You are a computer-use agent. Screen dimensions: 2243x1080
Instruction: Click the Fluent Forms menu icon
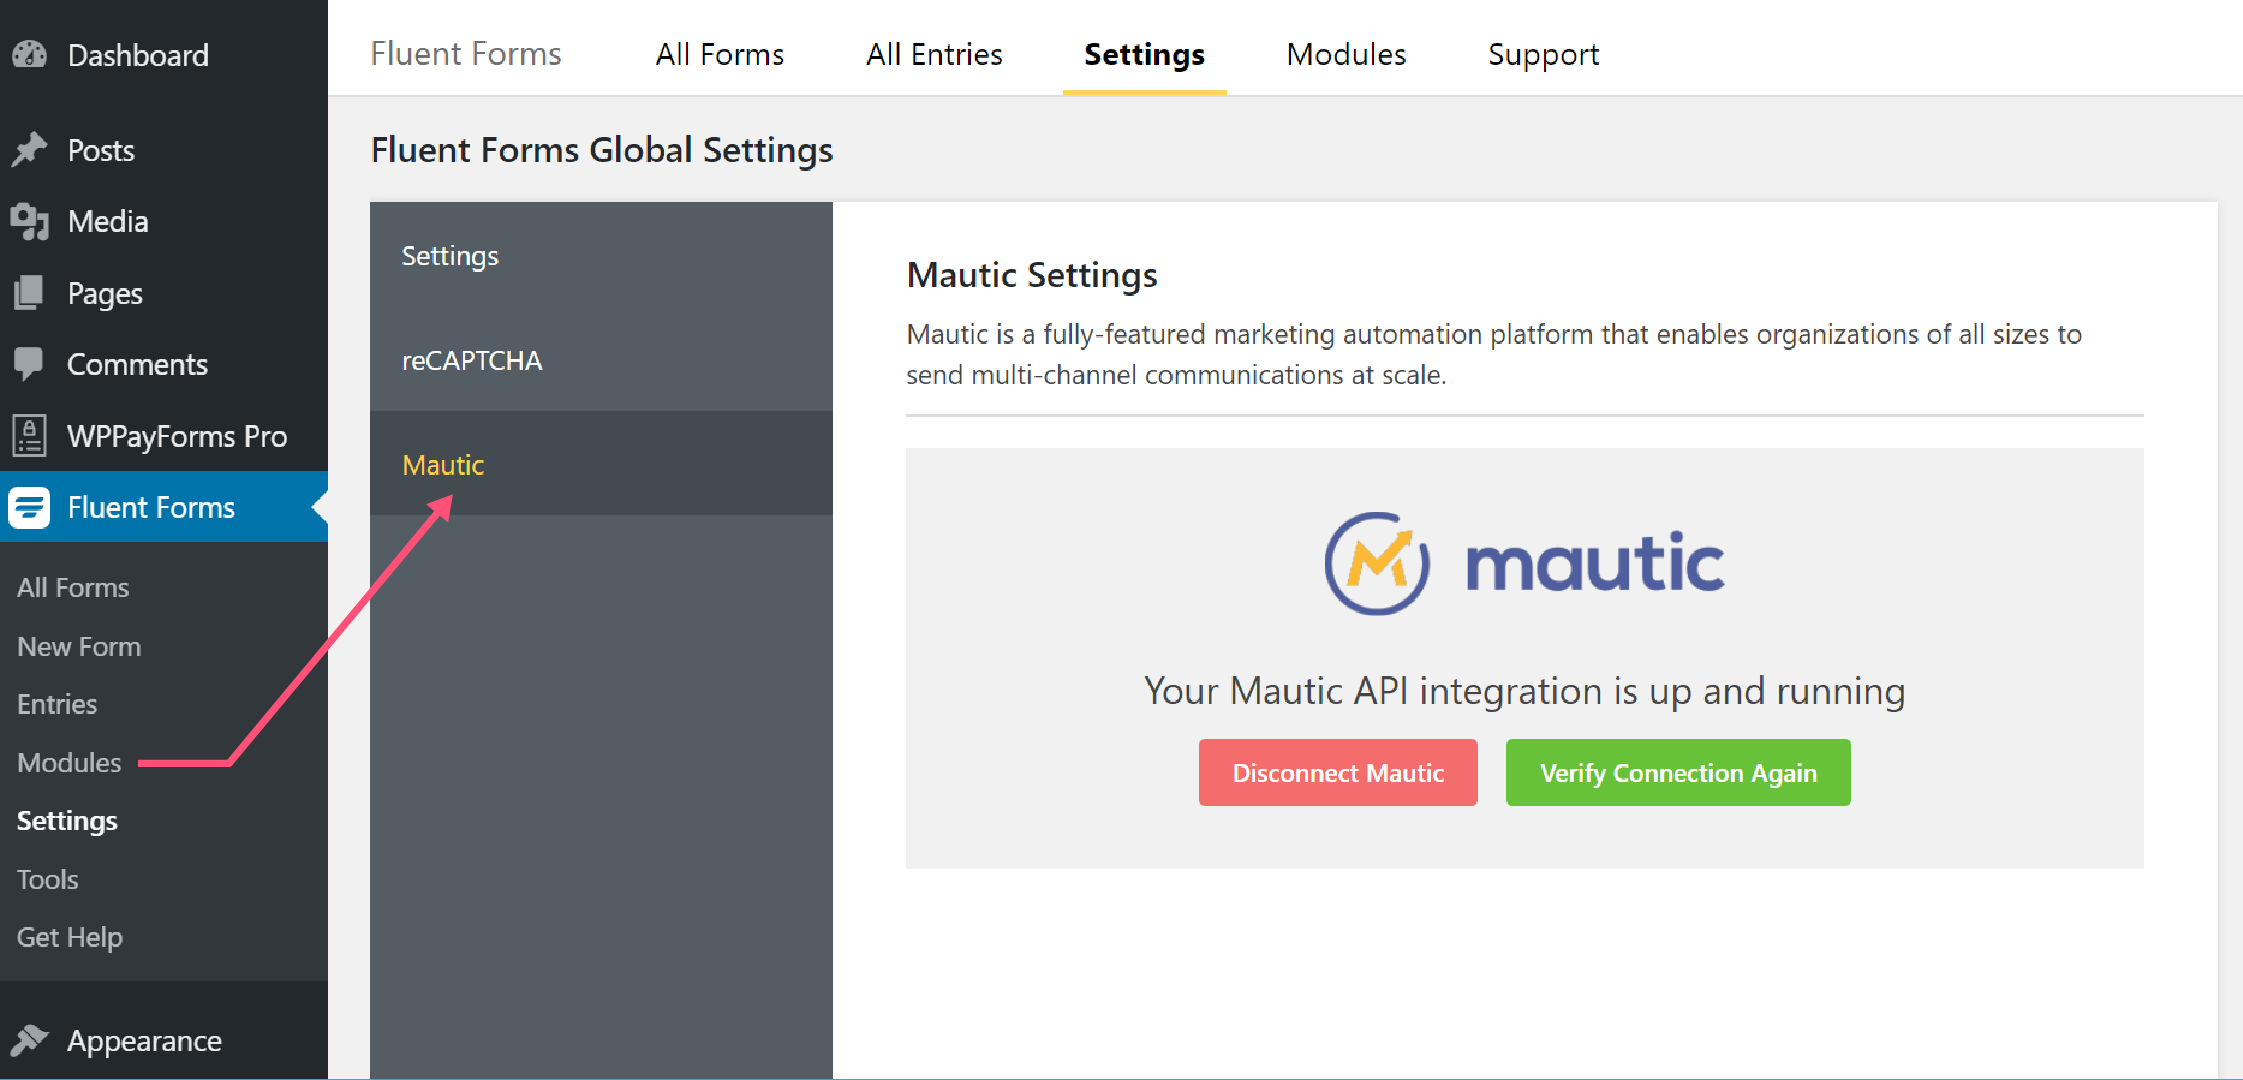[29, 507]
